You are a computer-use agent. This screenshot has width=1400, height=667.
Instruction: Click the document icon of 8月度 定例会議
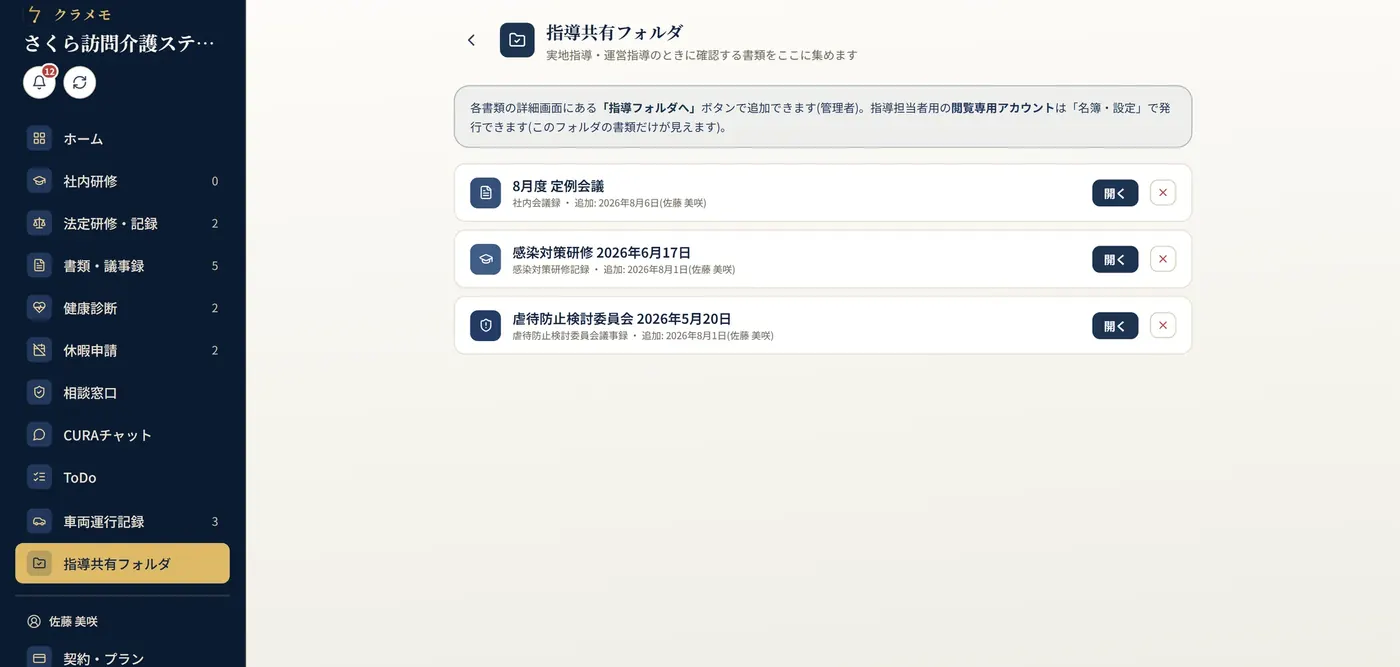[x=486, y=193]
